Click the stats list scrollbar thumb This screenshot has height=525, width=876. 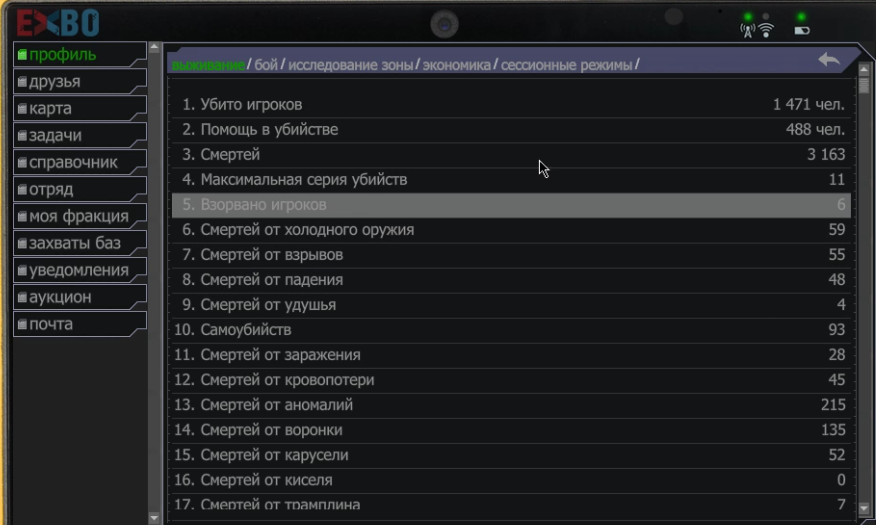864,85
